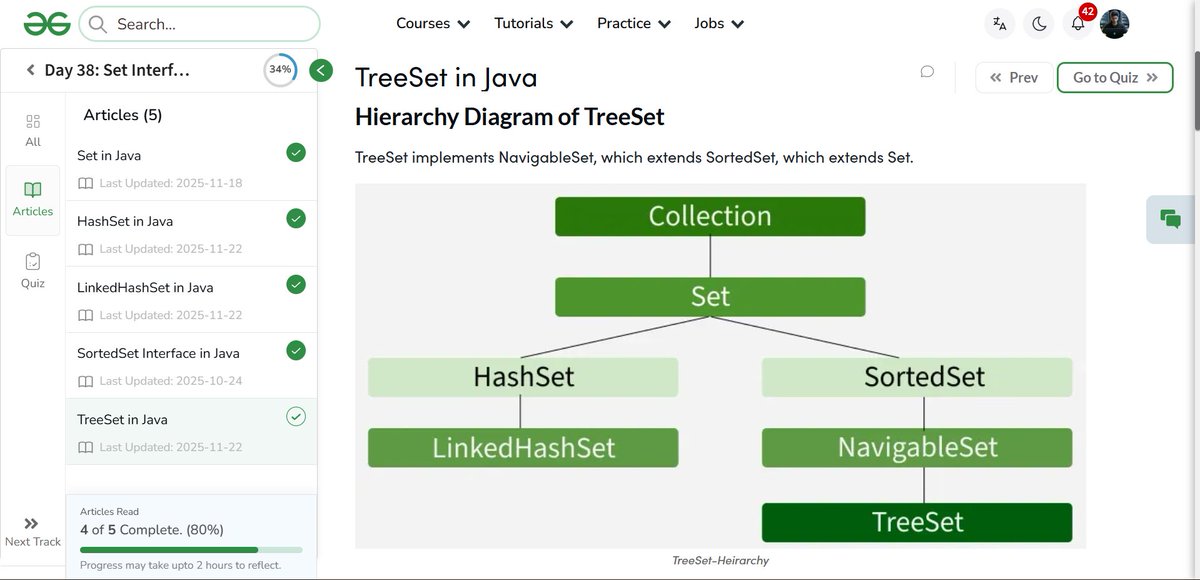Click the Go to Quiz button
Viewport: 1200px width, 580px height.
coord(1114,76)
